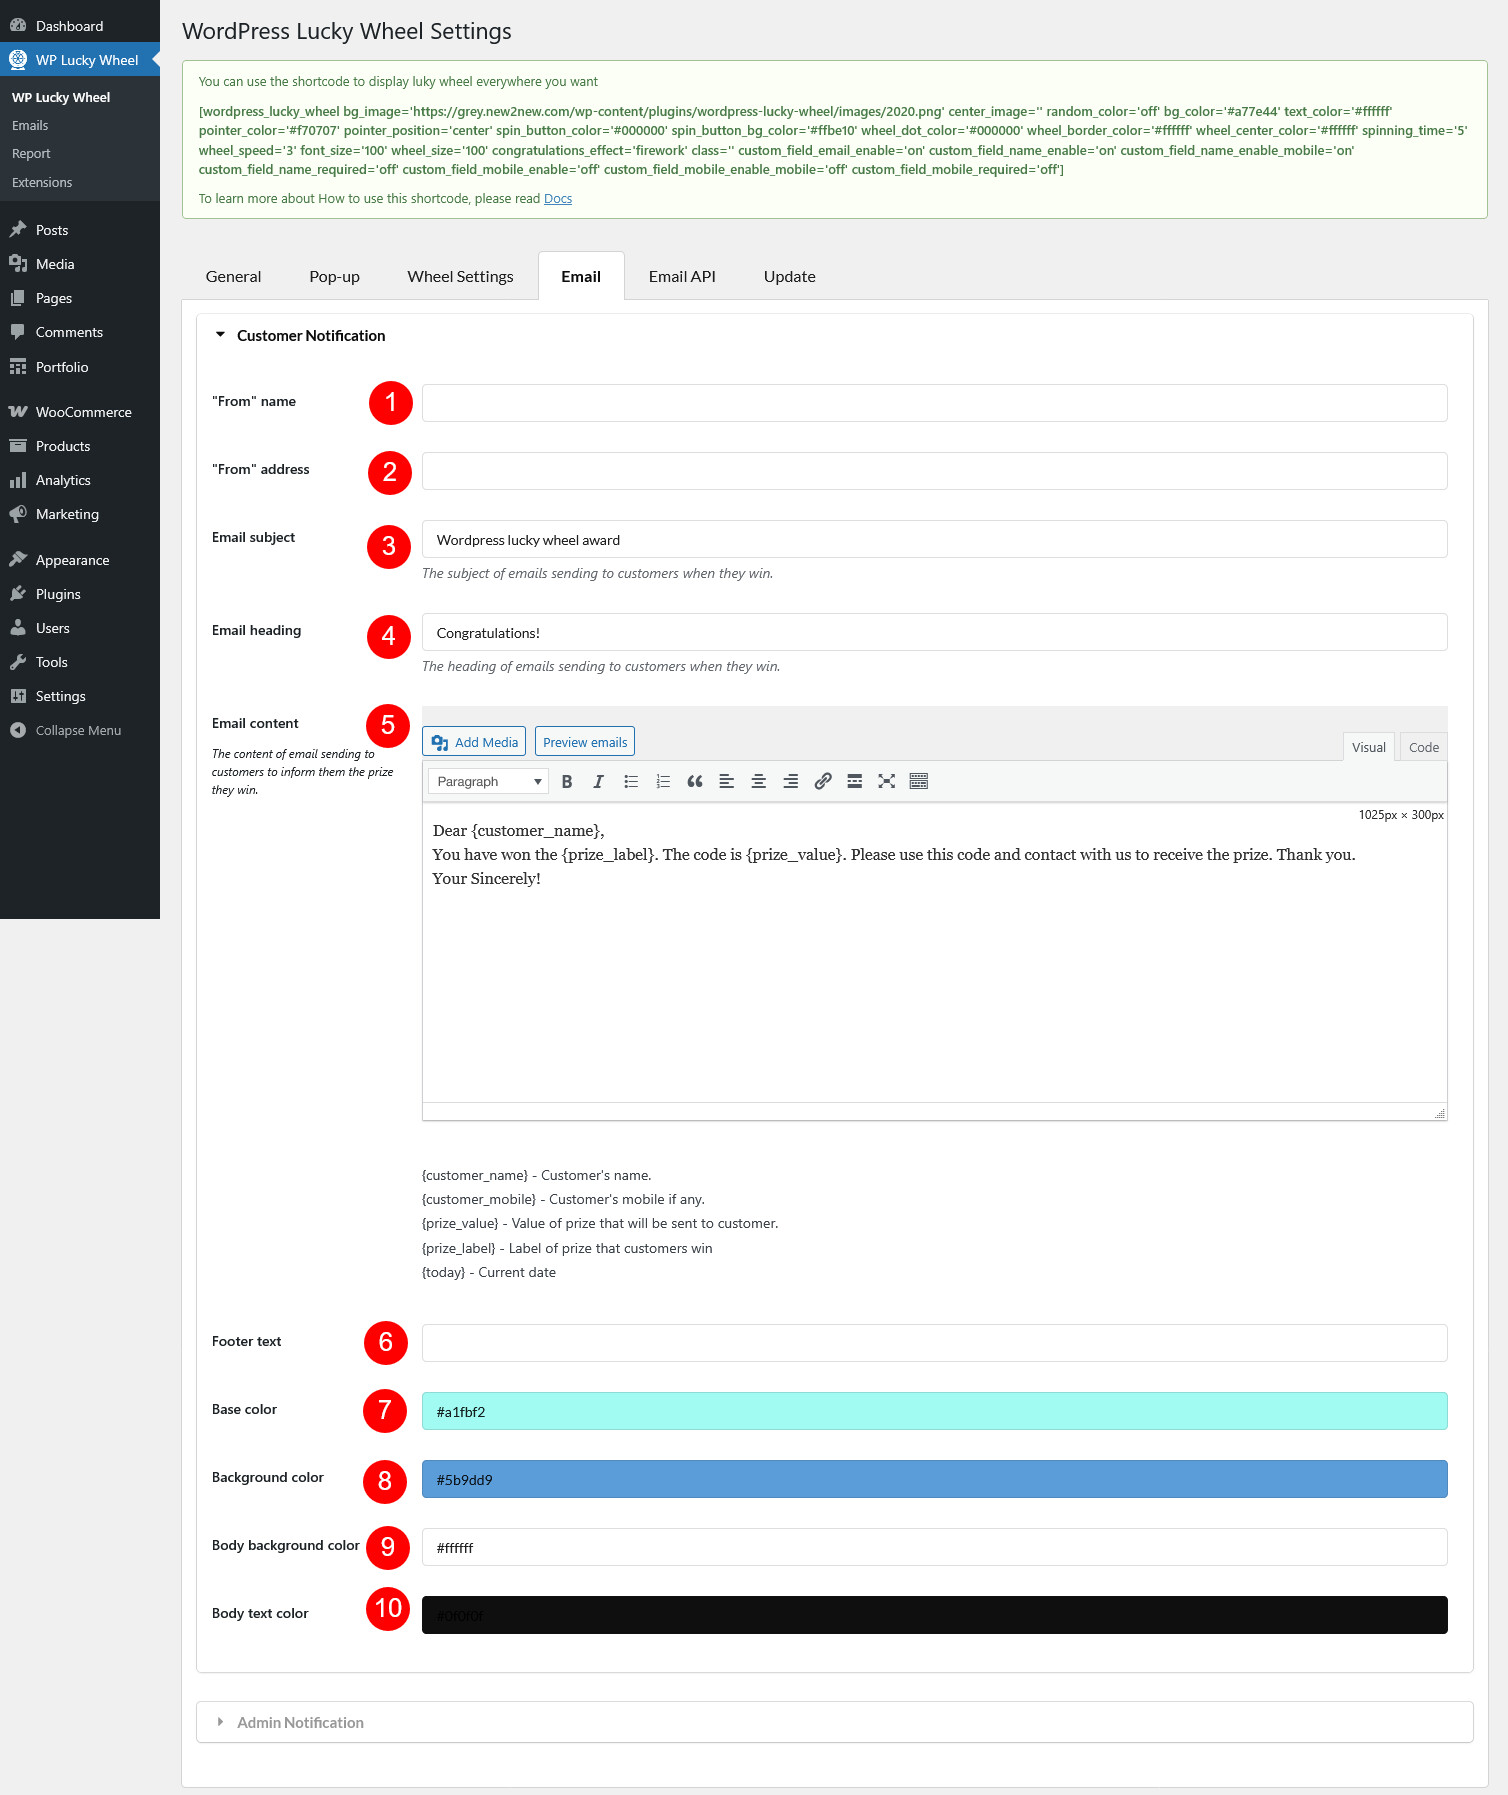Switch editor to Code view
The image size is (1508, 1795).
(1423, 747)
